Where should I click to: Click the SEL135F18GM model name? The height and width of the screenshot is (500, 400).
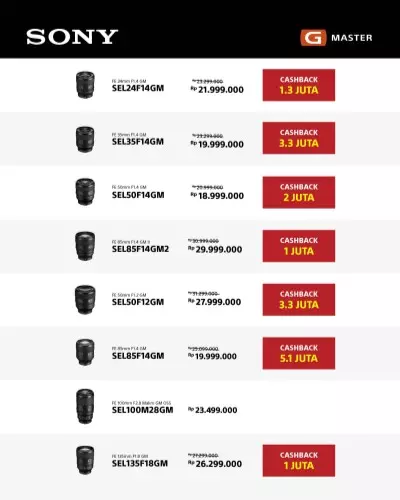tap(140, 463)
